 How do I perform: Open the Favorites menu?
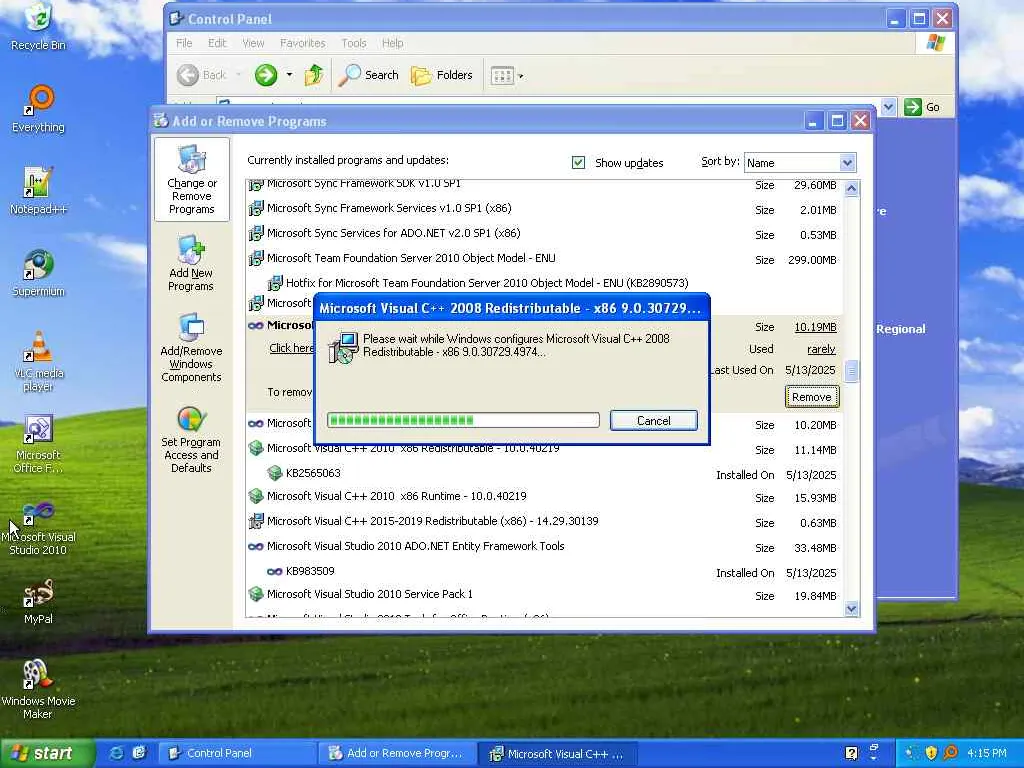point(302,43)
